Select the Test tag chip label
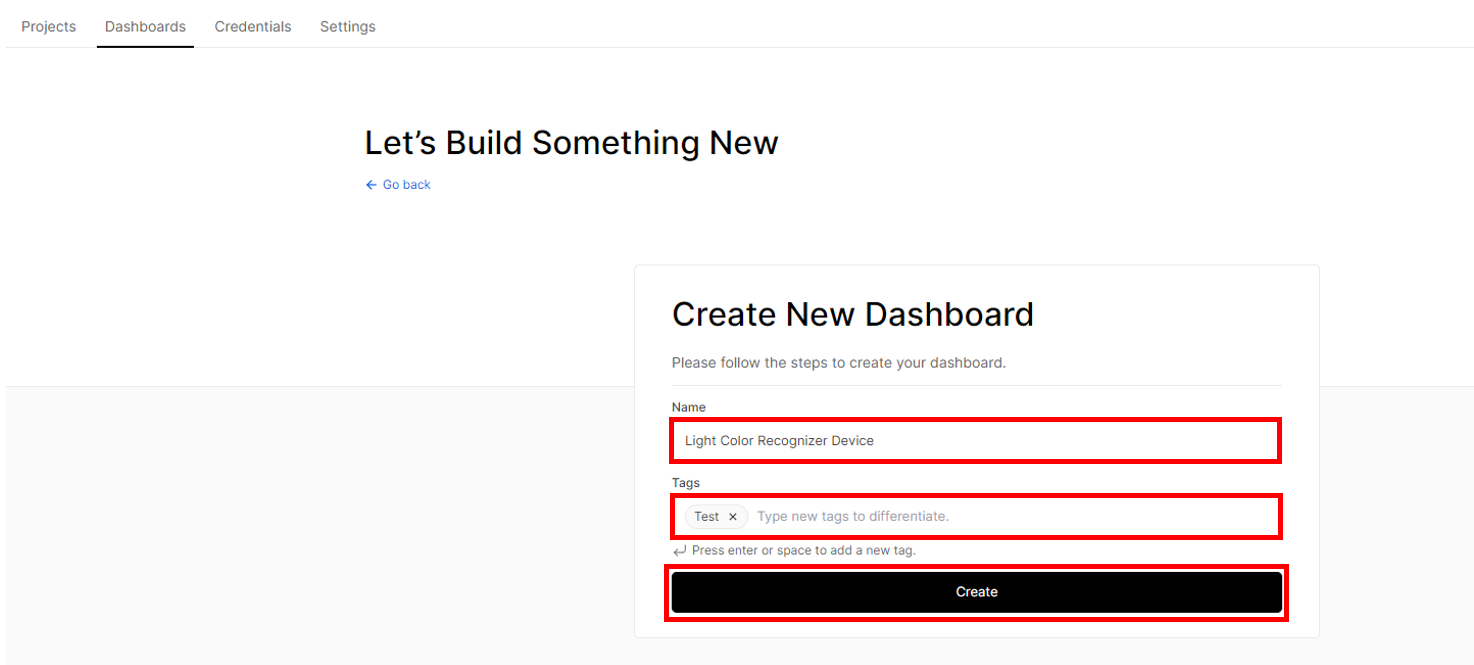 click(x=706, y=517)
